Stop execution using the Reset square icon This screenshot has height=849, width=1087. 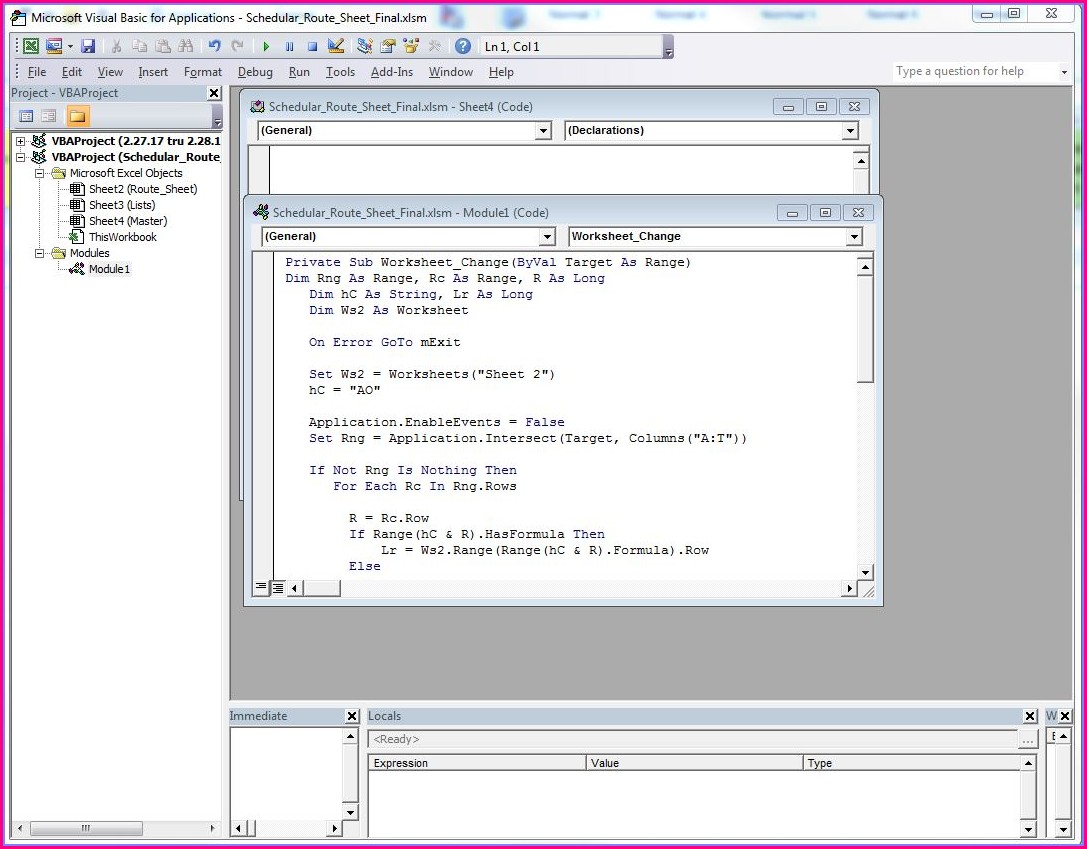pos(311,45)
